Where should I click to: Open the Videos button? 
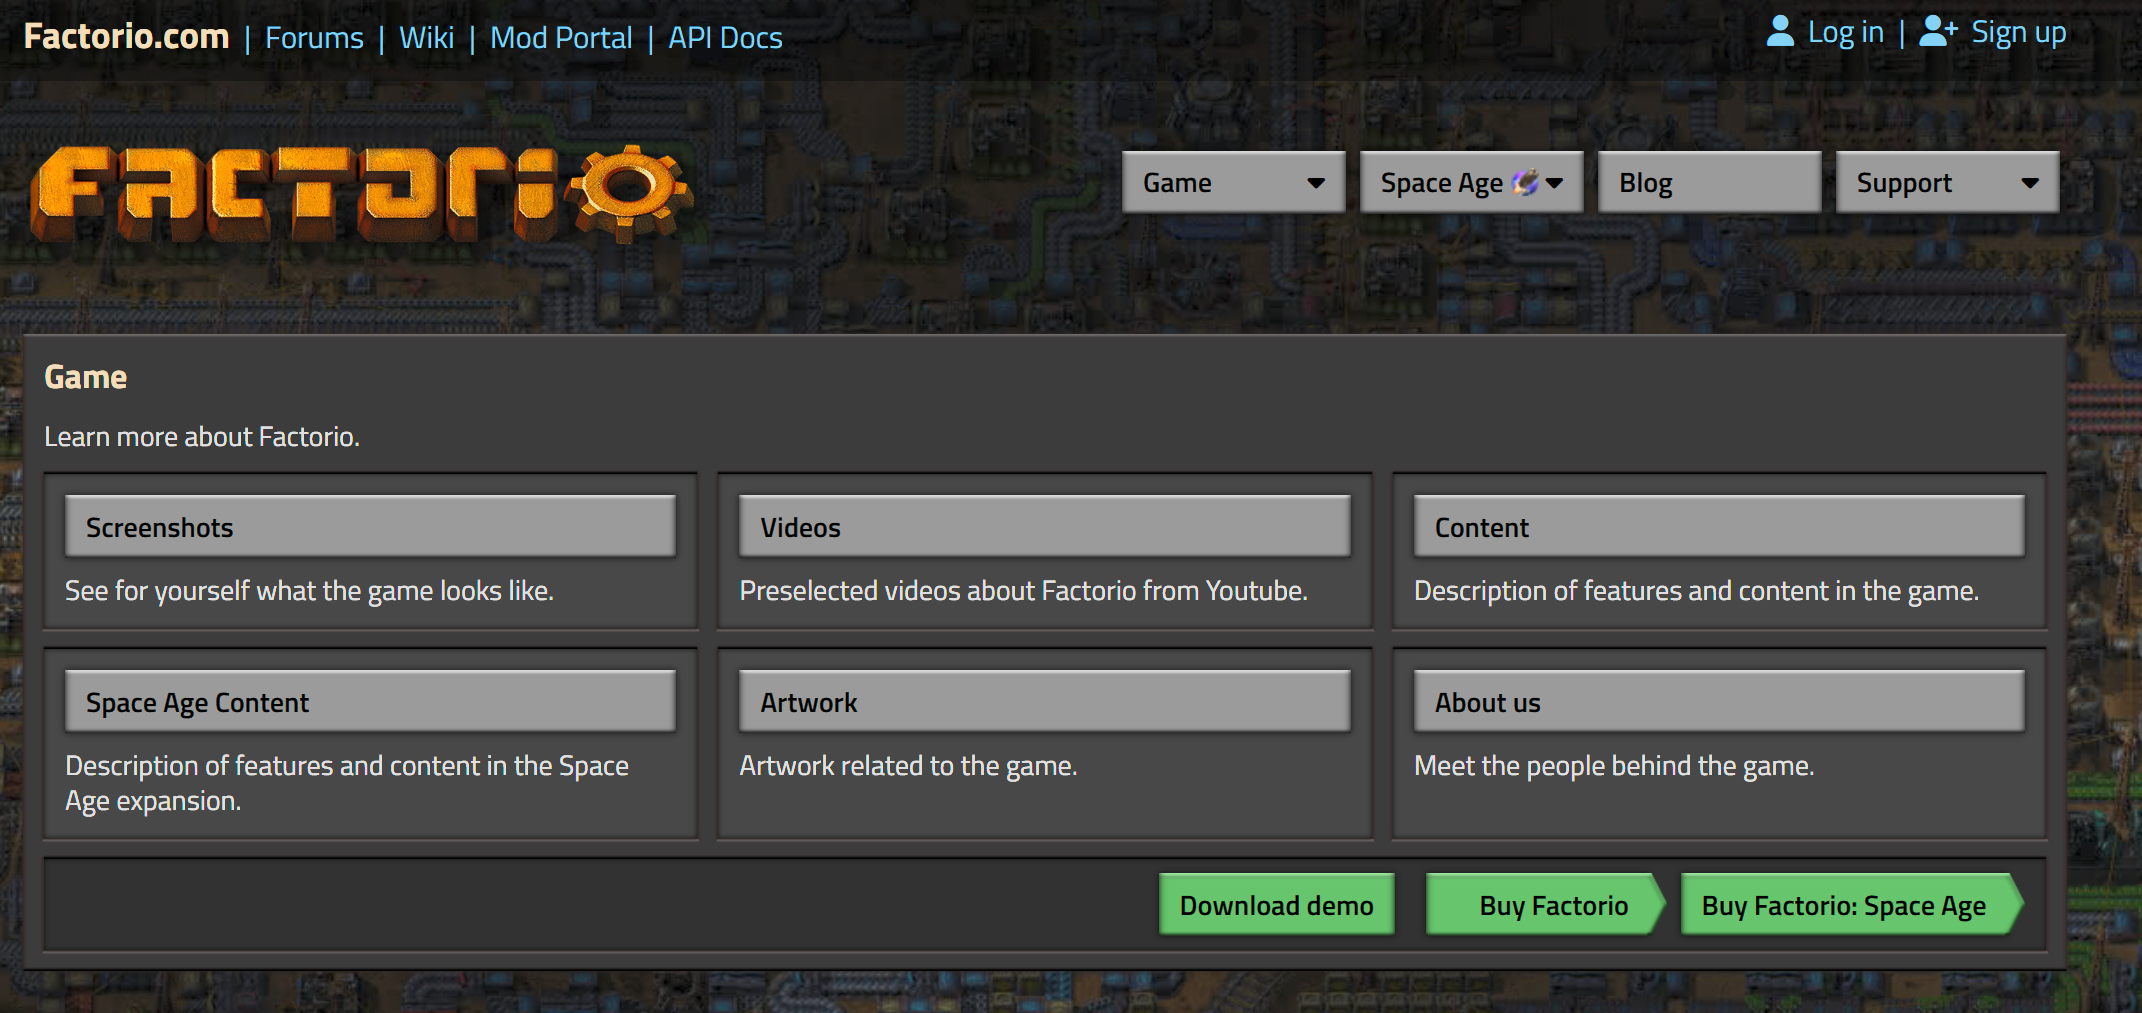(x=1044, y=526)
